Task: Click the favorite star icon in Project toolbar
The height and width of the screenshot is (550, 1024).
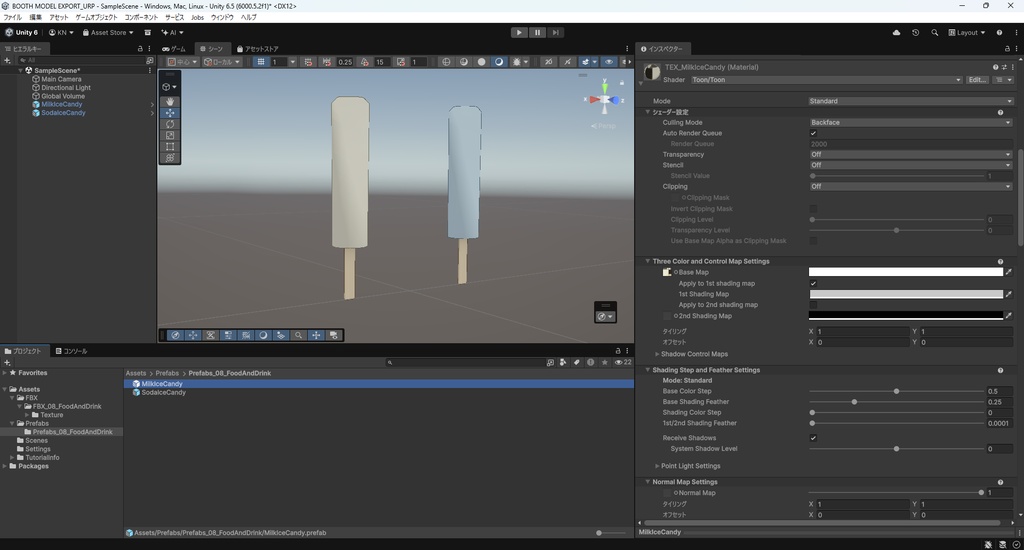Action: click(605, 362)
